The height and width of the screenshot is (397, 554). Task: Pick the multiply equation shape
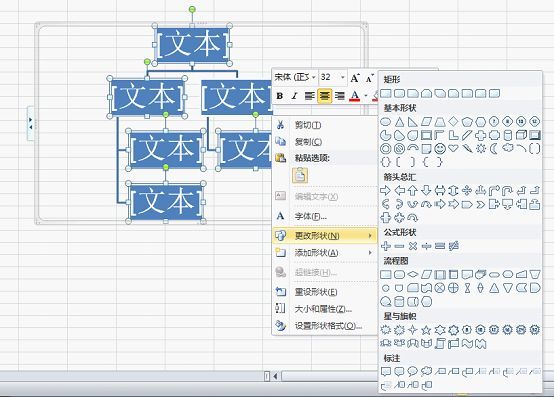(x=413, y=246)
